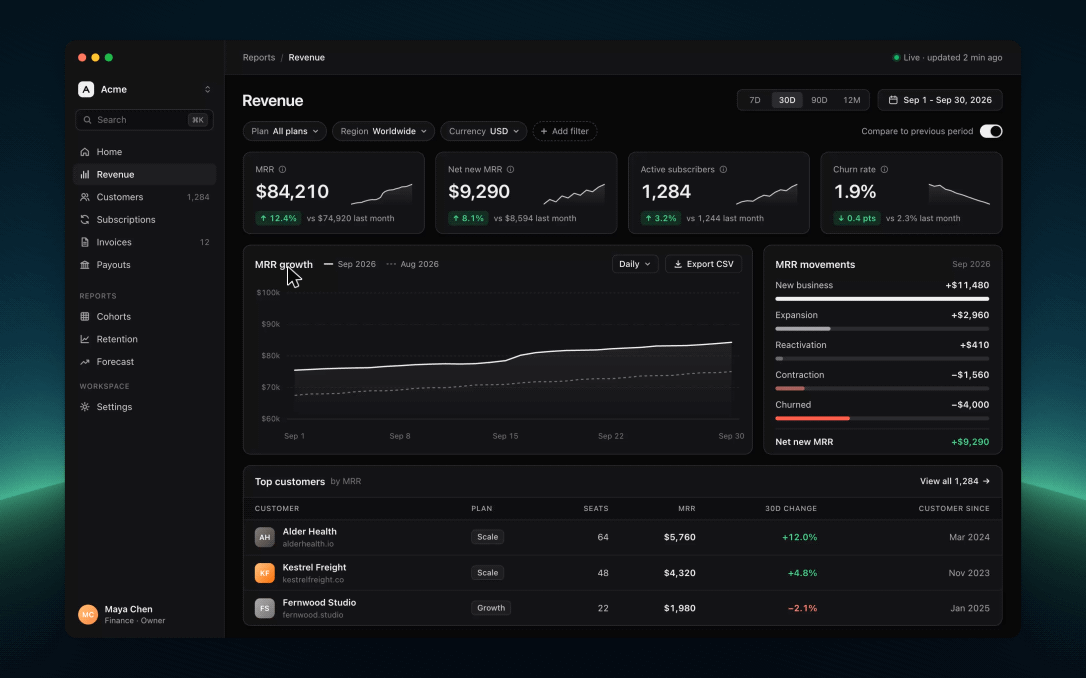Click the MRR info icon

click(282, 169)
